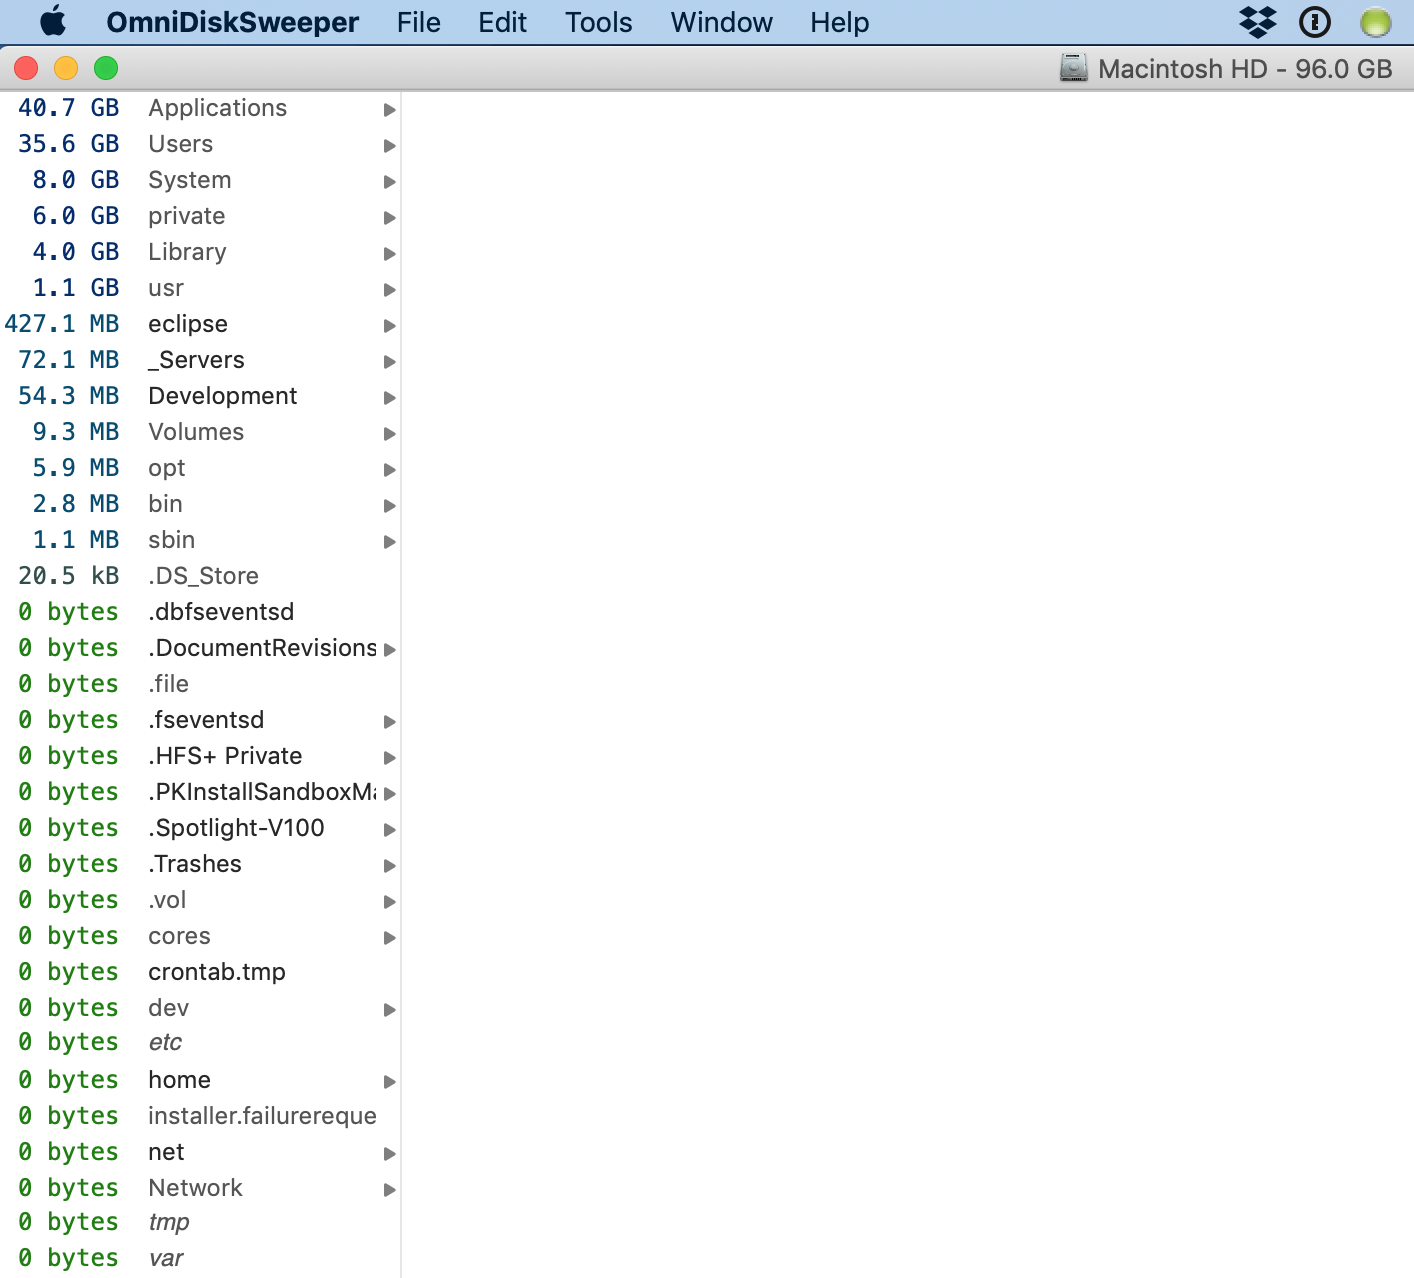This screenshot has height=1278, width=1414.
Task: Open the 1Password menu bar icon
Action: point(1315,22)
